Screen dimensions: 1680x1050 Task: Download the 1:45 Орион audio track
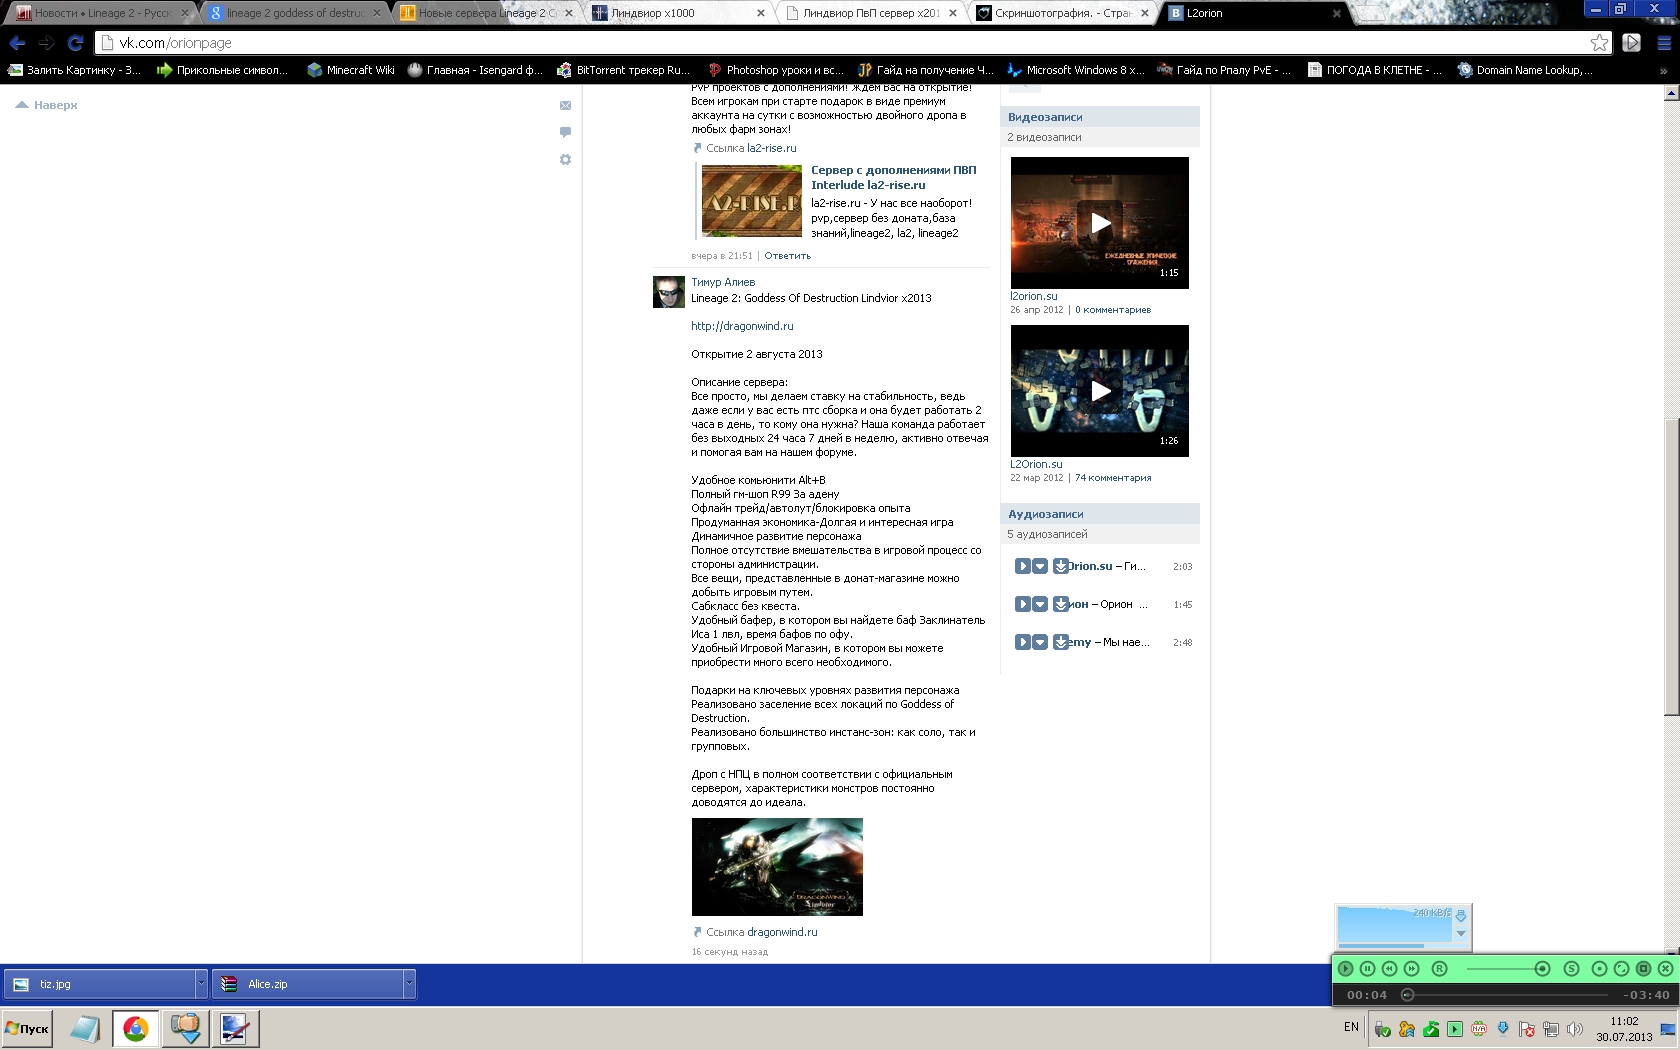1060,604
